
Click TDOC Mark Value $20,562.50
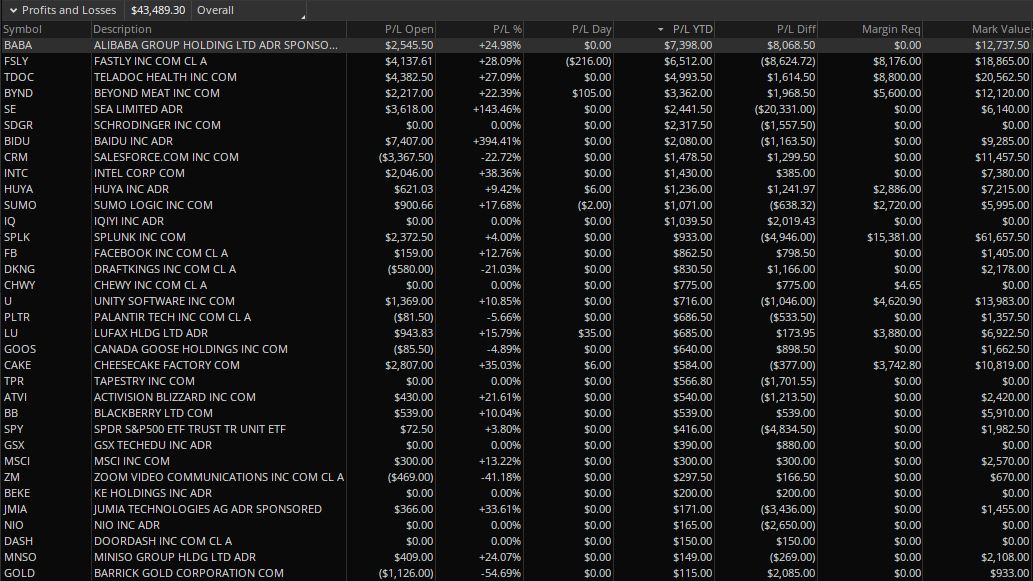tap(1002, 77)
